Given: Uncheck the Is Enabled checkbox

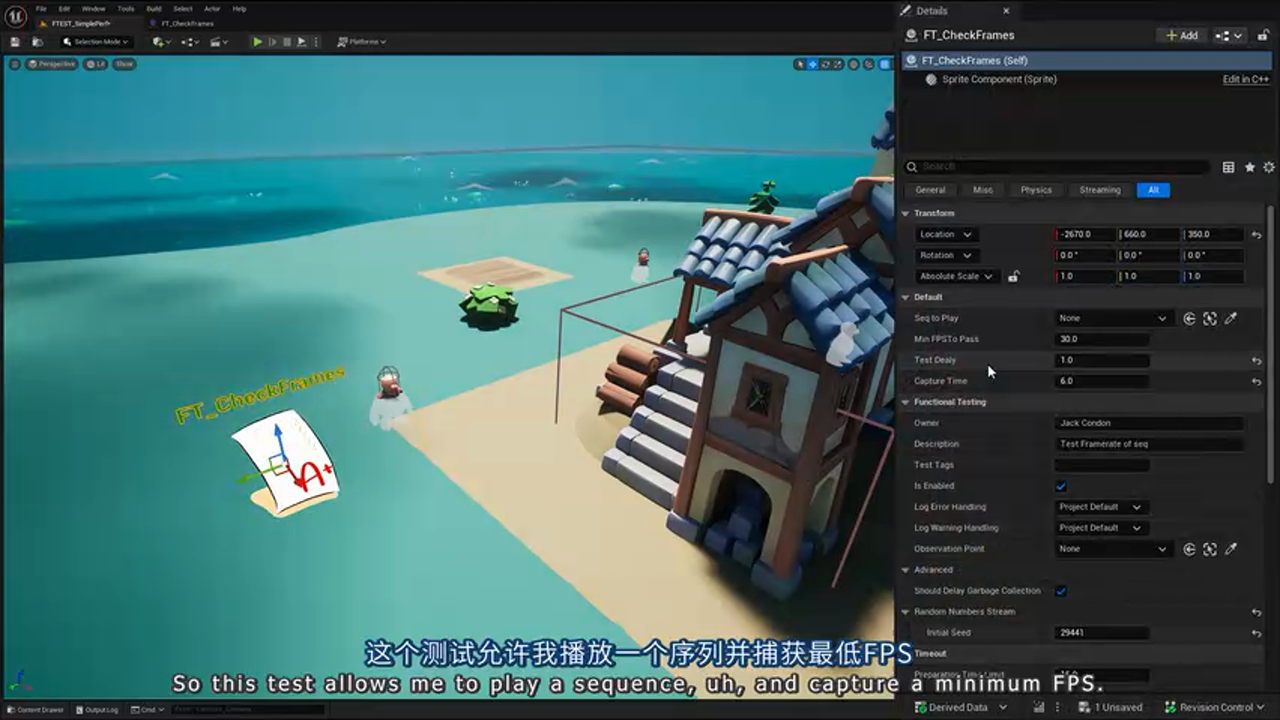Looking at the screenshot, I should [1062, 485].
